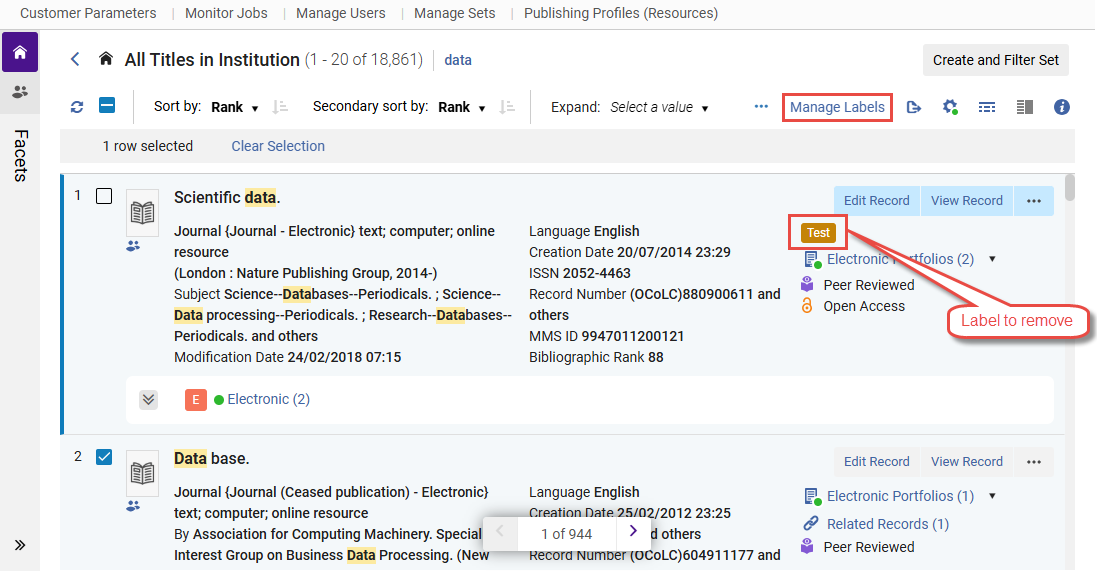1097x571 pixels.
Task: Click the Related Records link icon
Action: pyautogui.click(x=811, y=523)
